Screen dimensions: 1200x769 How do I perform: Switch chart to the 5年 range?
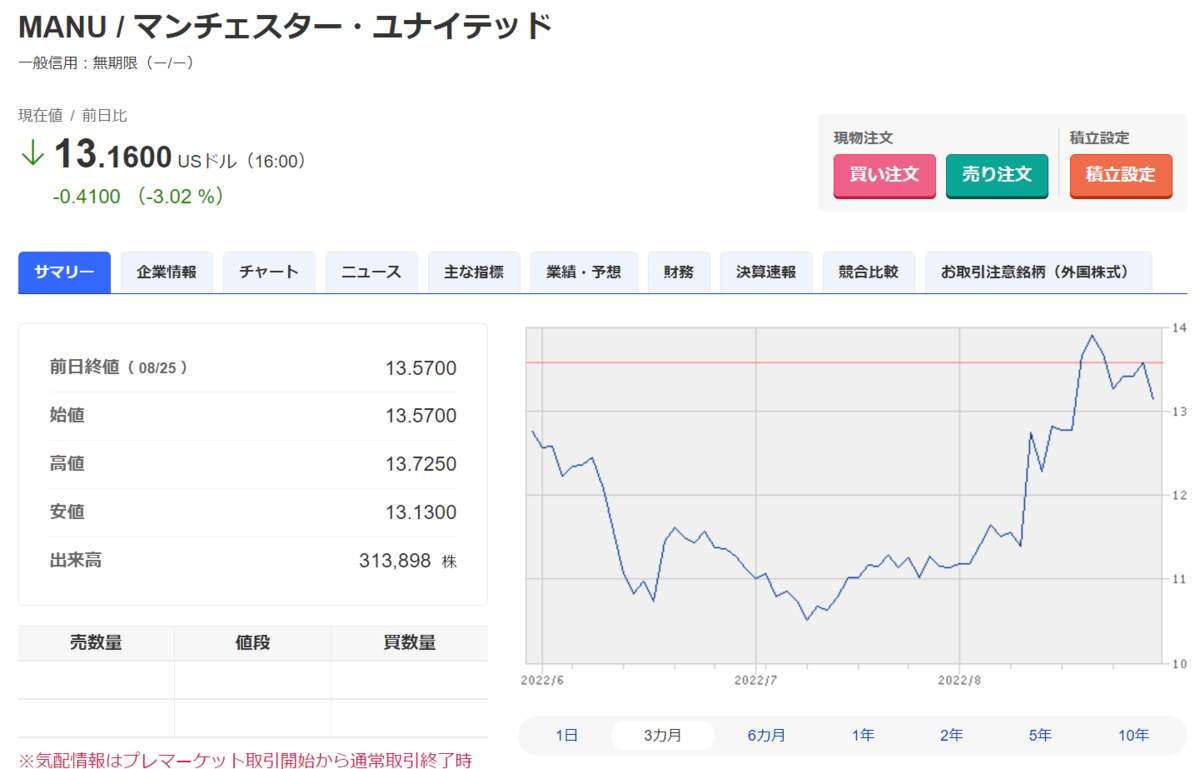[x=1040, y=735]
